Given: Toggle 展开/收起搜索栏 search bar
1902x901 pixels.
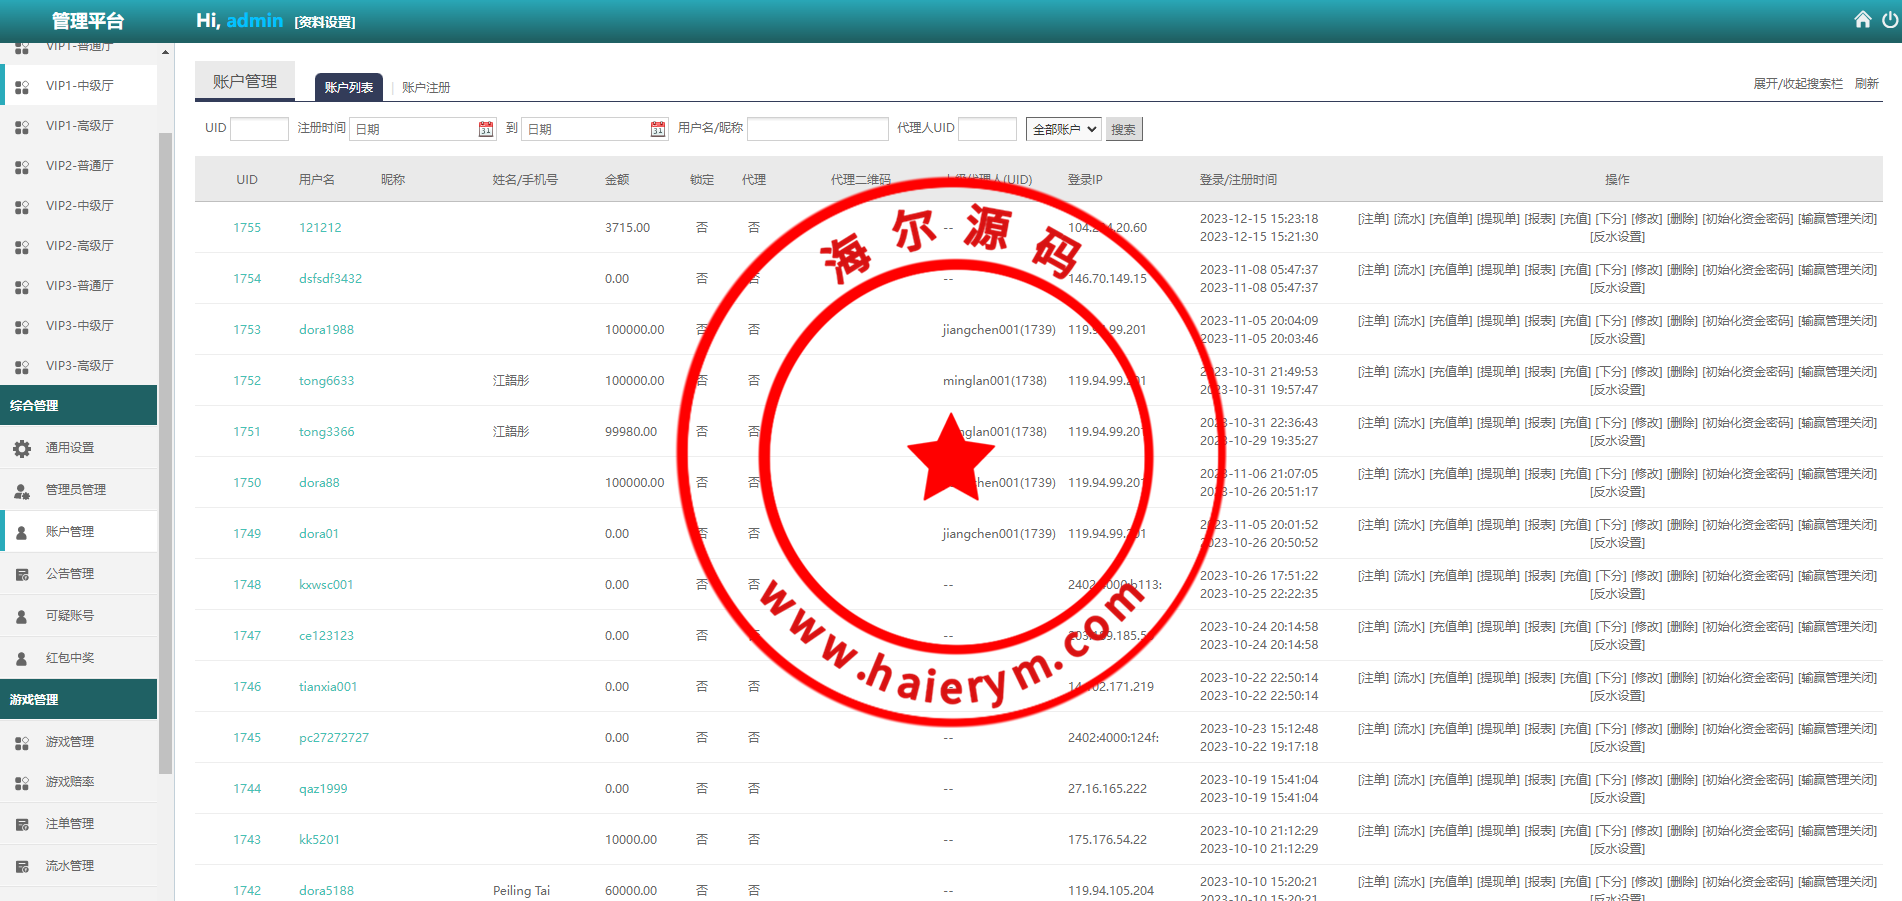Looking at the screenshot, I should [1797, 84].
